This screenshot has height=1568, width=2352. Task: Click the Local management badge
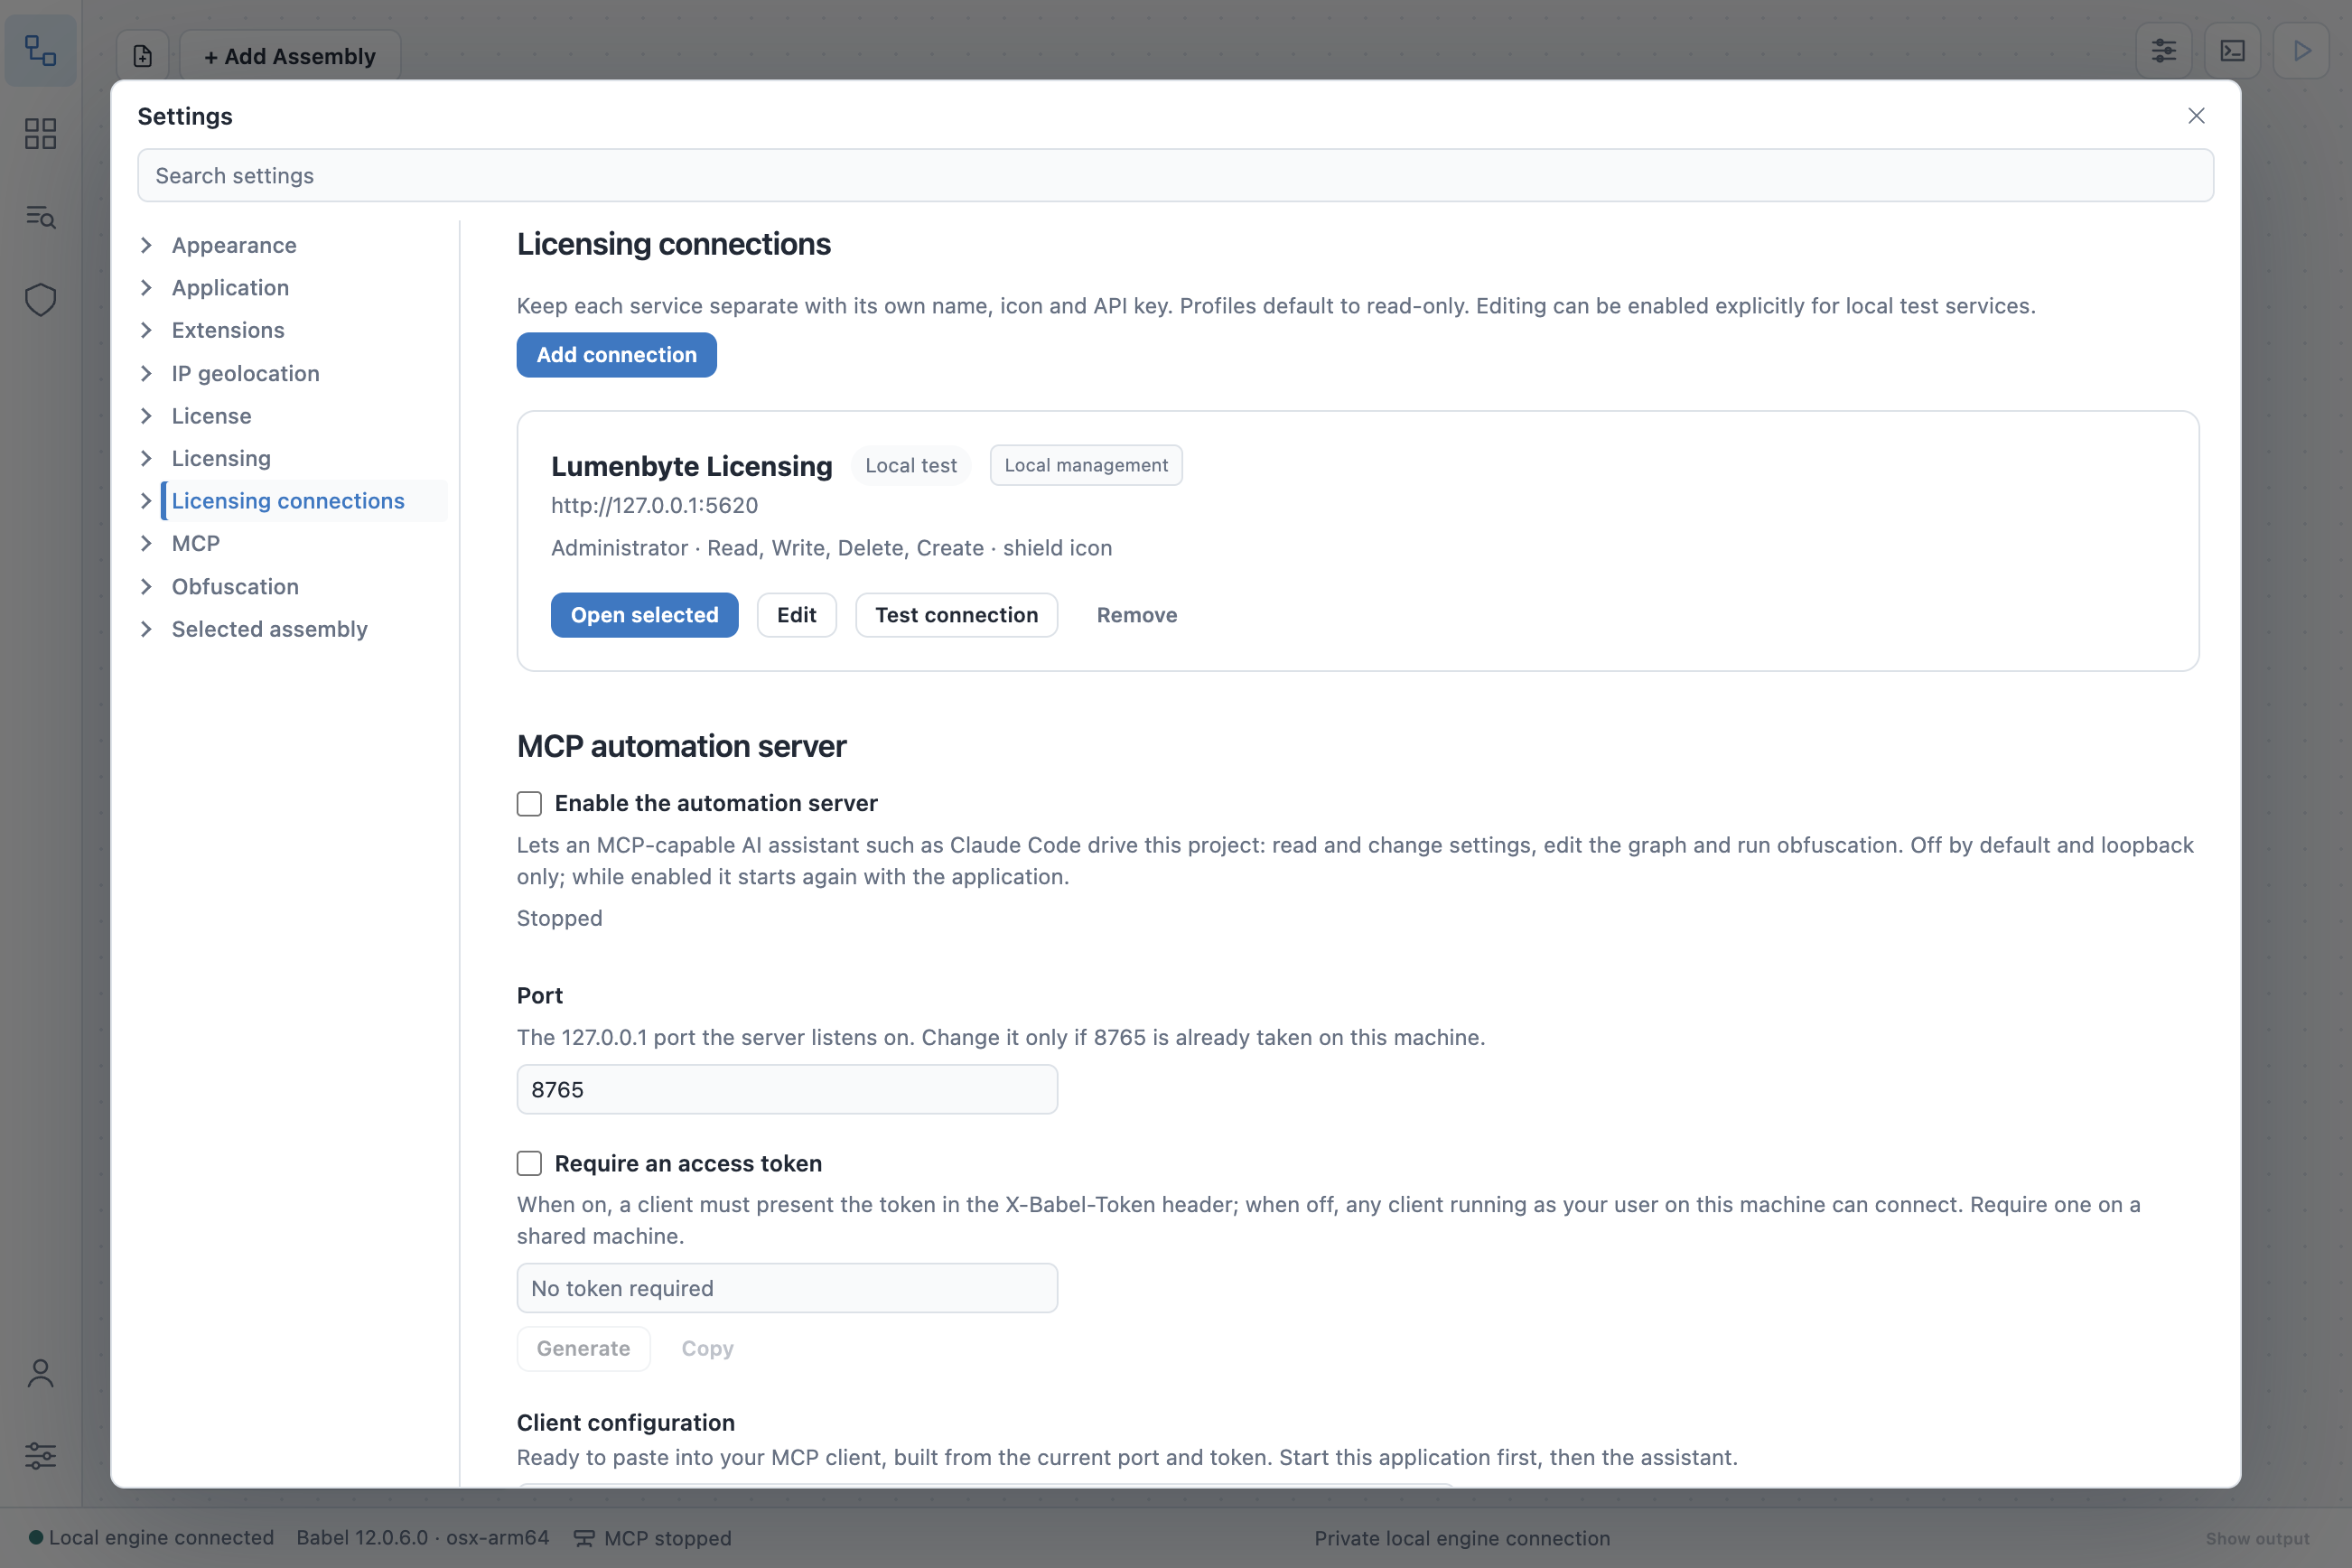[x=1086, y=465]
